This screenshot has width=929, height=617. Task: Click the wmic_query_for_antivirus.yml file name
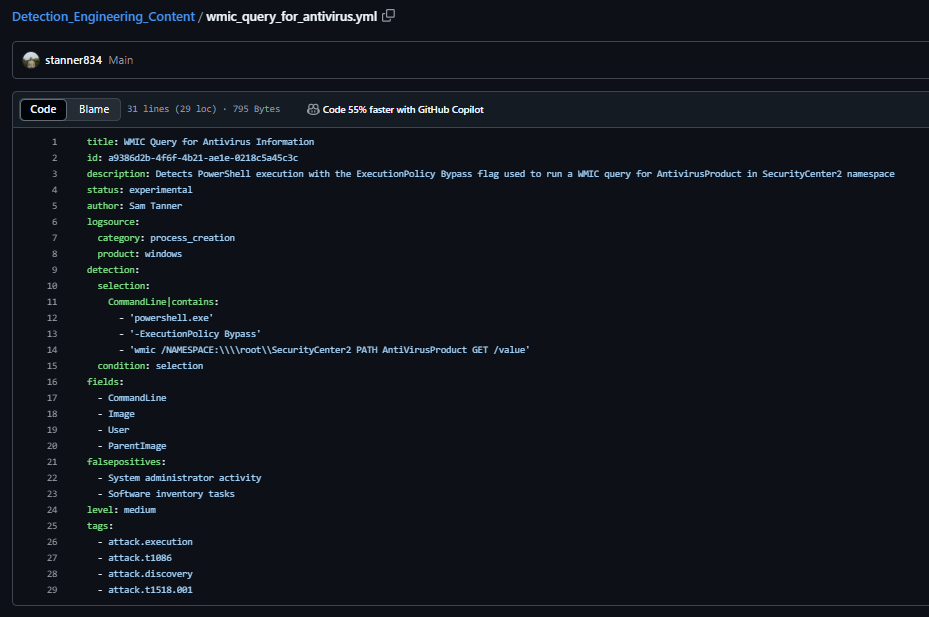(x=291, y=17)
